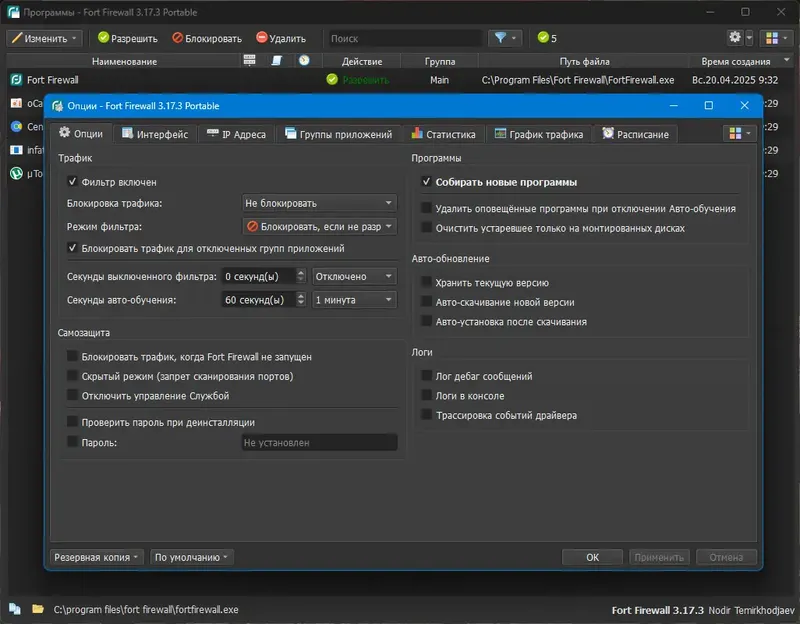Enable Пароль checkbox
This screenshot has width=800, height=624.
pos(72,442)
